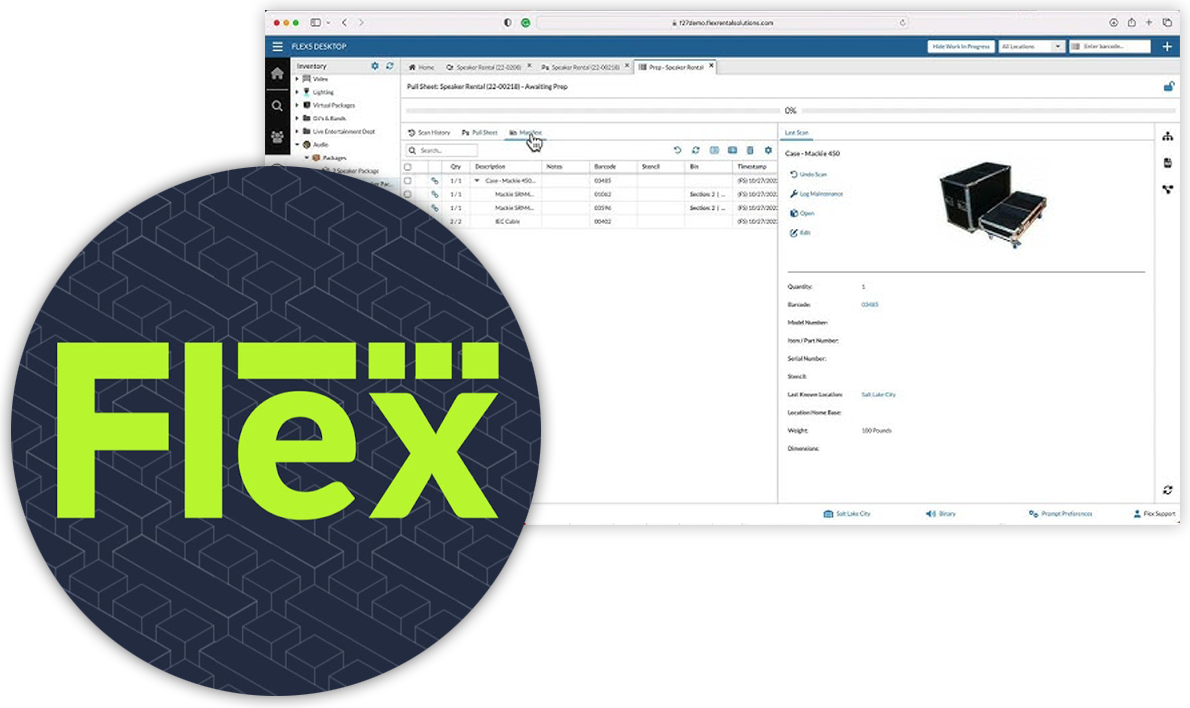Open the All Locations dropdown
1190x708 pixels.
(x=1031, y=46)
